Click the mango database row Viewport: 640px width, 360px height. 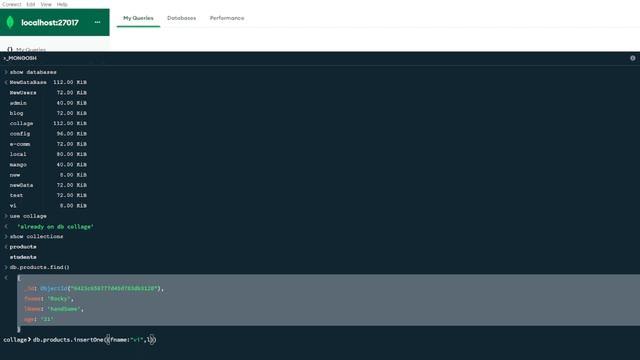pyautogui.click(x=48, y=164)
